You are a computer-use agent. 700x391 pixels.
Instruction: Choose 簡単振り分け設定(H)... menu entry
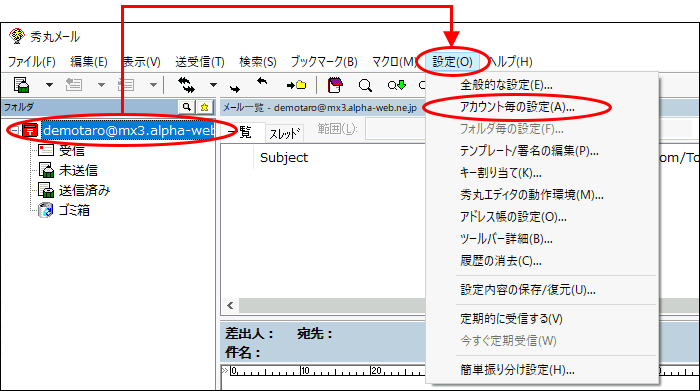[517, 370]
